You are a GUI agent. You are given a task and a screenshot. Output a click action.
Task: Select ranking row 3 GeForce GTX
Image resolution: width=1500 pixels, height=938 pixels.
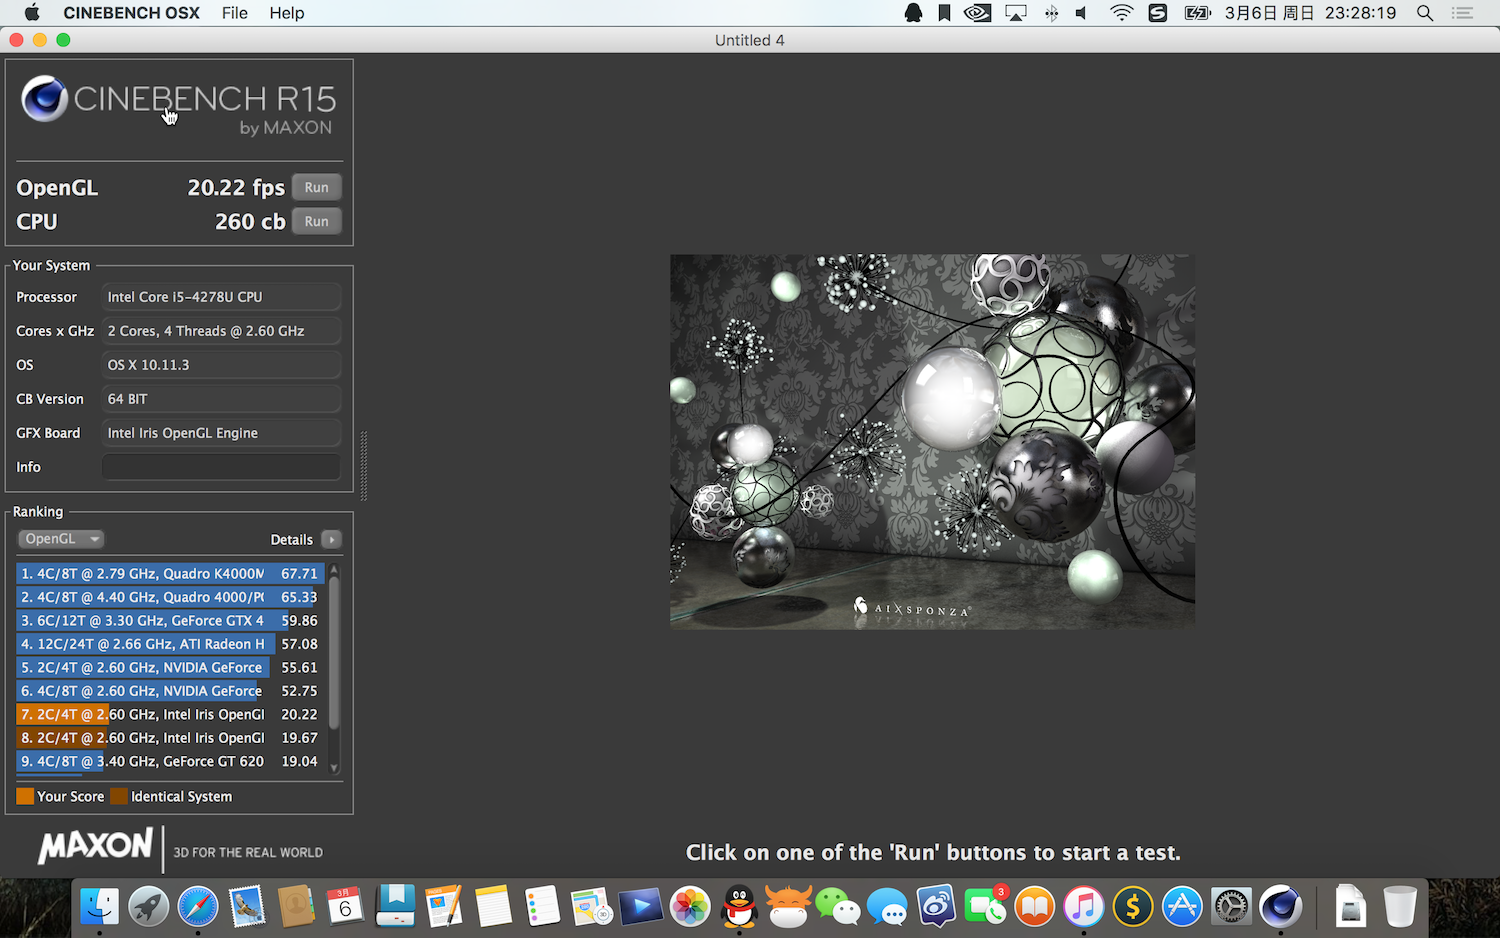[171, 620]
